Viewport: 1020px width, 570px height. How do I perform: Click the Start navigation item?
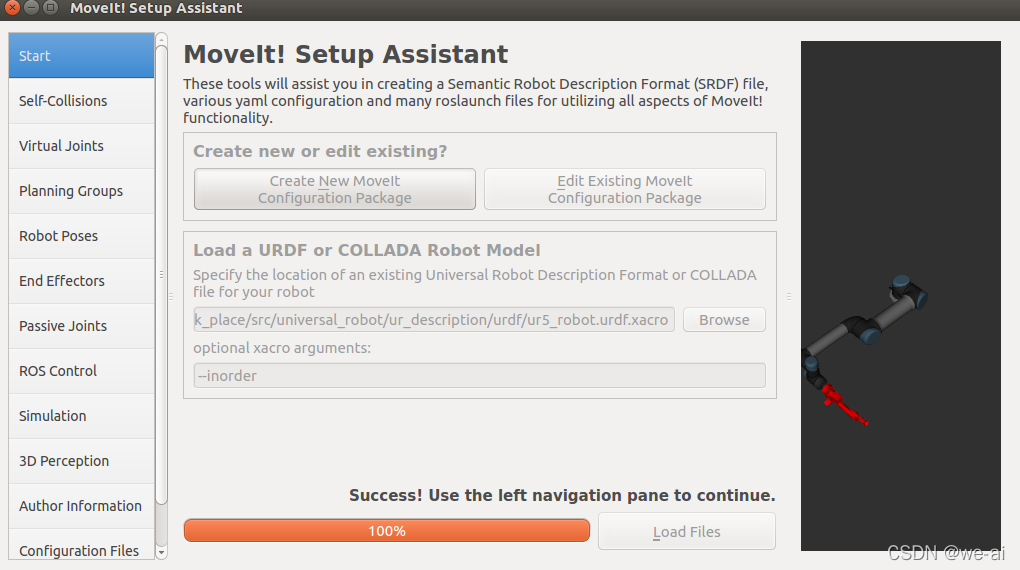click(80, 56)
